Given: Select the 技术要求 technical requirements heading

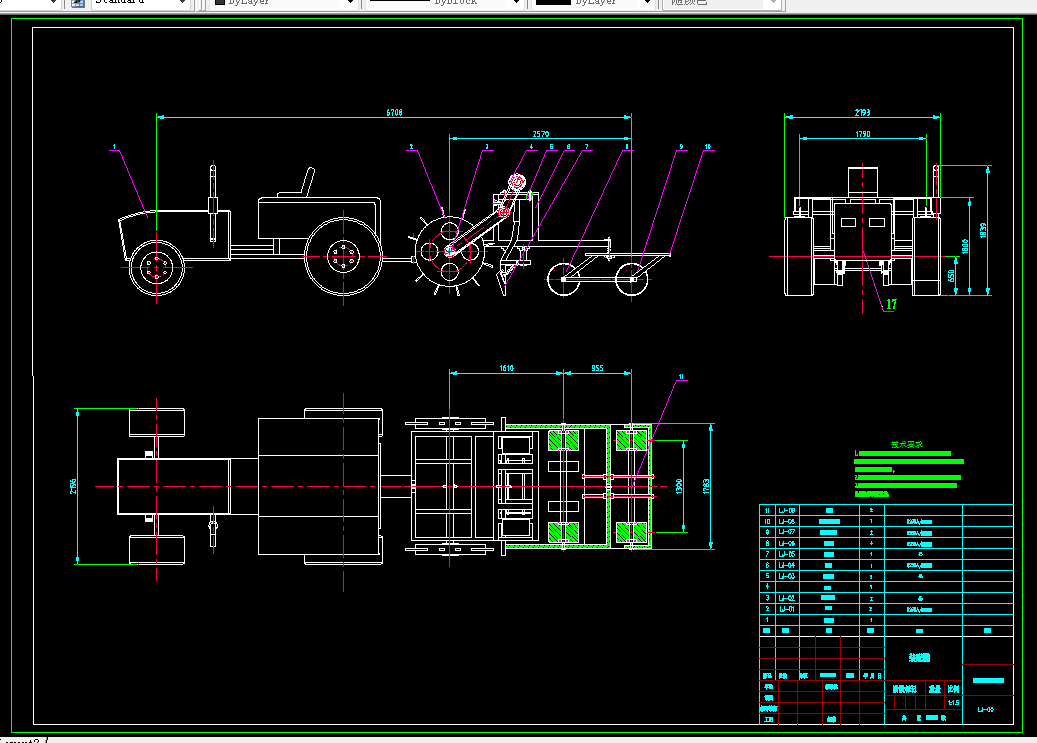Looking at the screenshot, I should pos(907,445).
